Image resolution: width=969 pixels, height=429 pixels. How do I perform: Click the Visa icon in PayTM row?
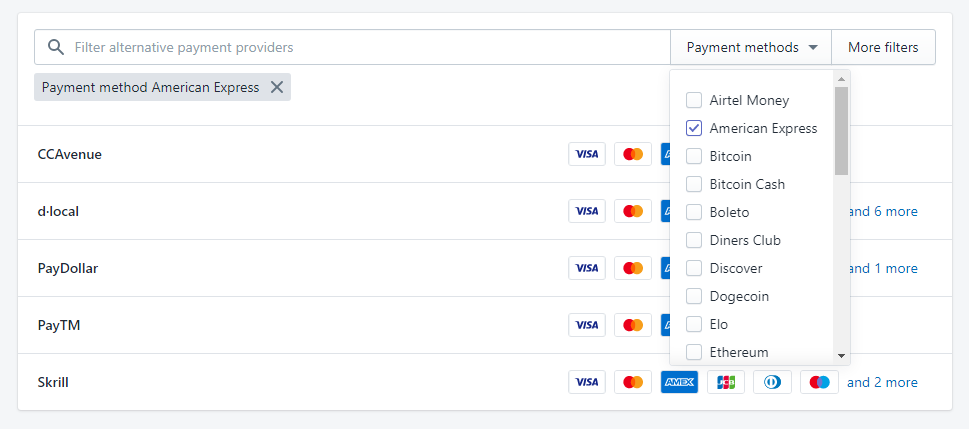tap(587, 325)
